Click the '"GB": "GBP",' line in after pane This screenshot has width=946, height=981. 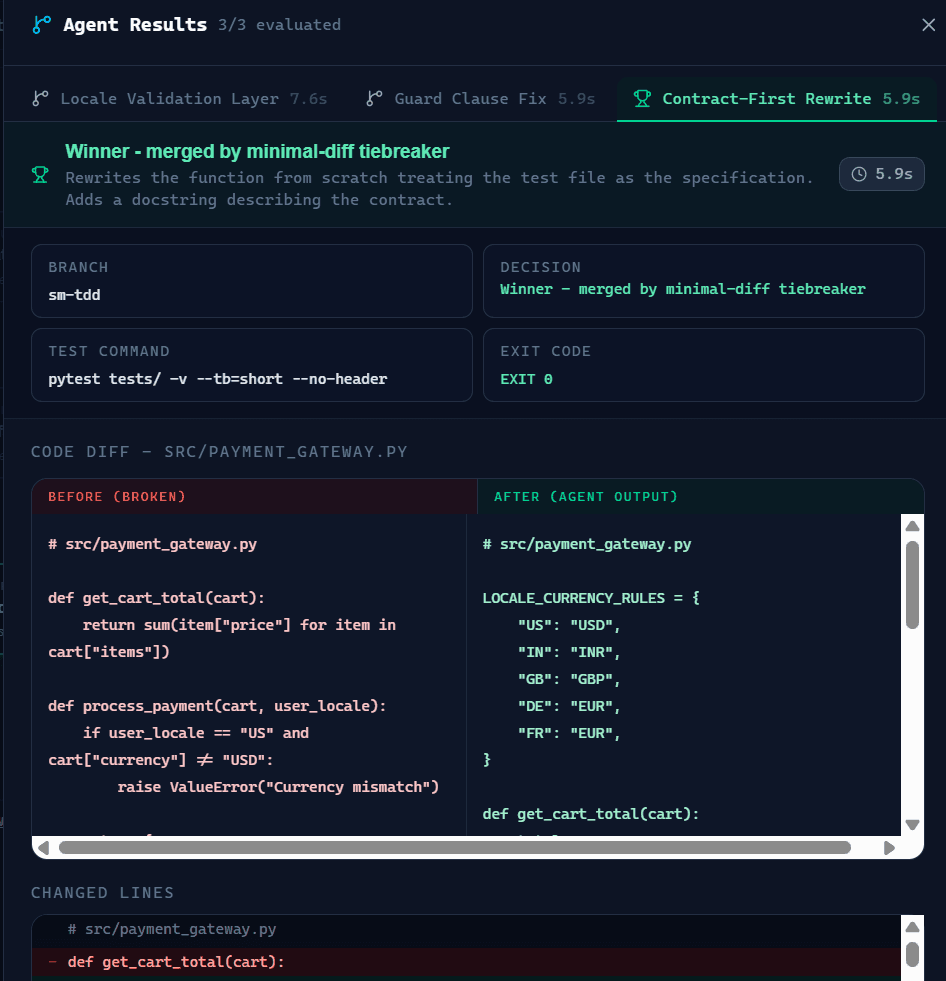569,679
